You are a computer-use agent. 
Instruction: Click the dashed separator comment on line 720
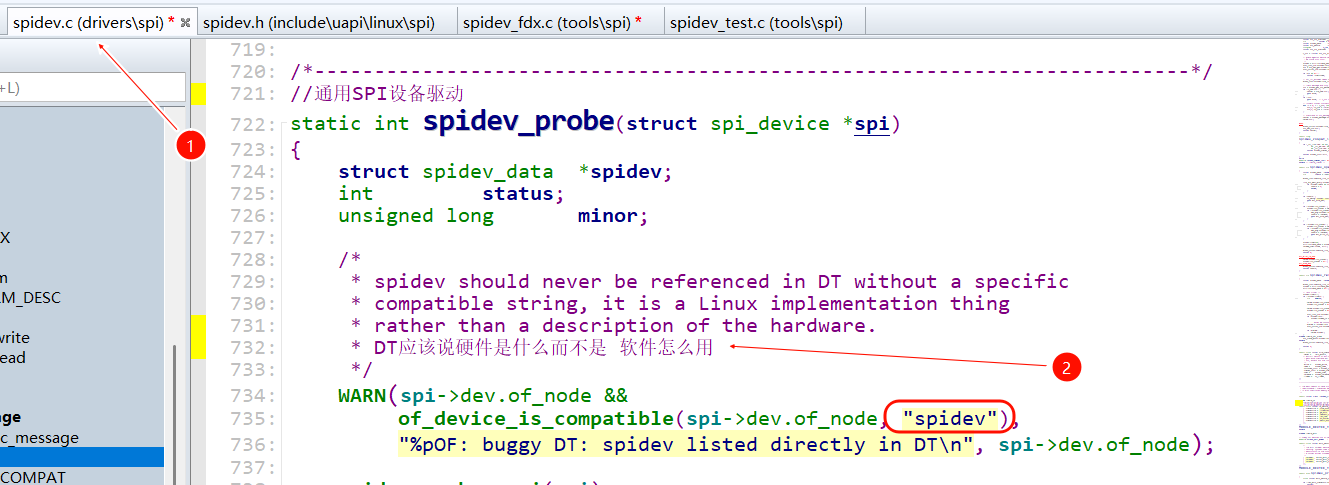[751, 72]
